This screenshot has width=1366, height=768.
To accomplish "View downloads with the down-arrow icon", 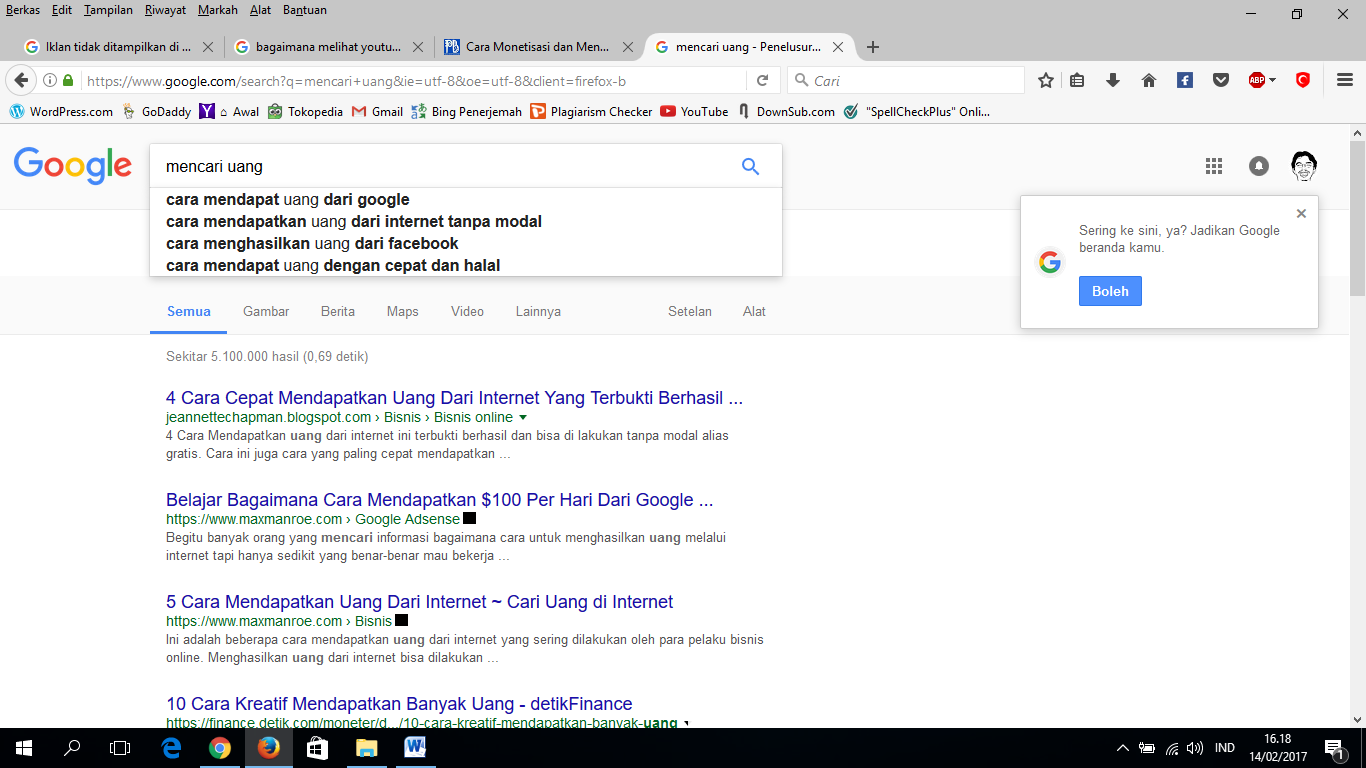I will point(1113,80).
